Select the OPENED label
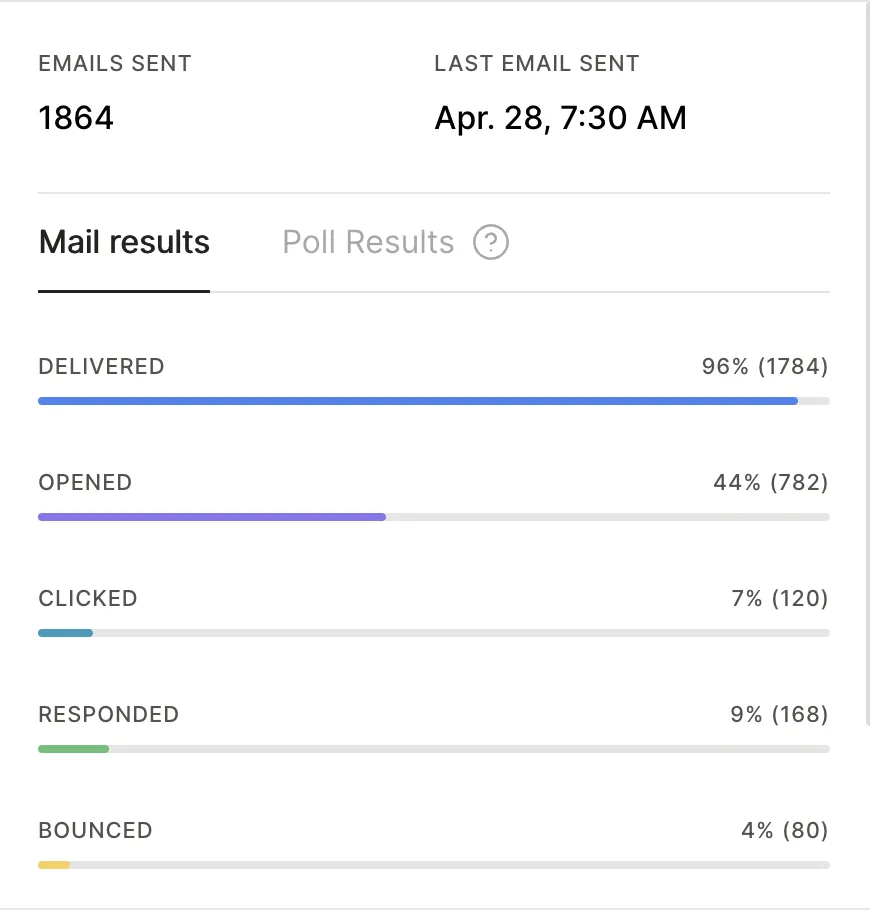This screenshot has width=870, height=912. click(x=85, y=482)
